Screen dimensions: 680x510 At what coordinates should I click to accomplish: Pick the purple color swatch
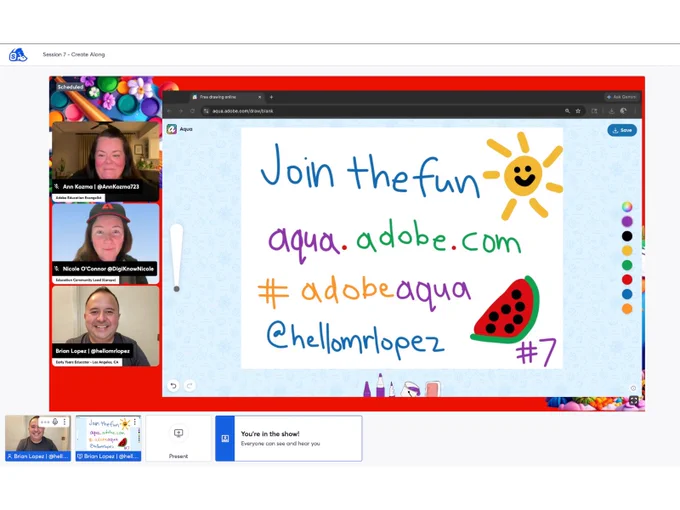pyautogui.click(x=627, y=222)
